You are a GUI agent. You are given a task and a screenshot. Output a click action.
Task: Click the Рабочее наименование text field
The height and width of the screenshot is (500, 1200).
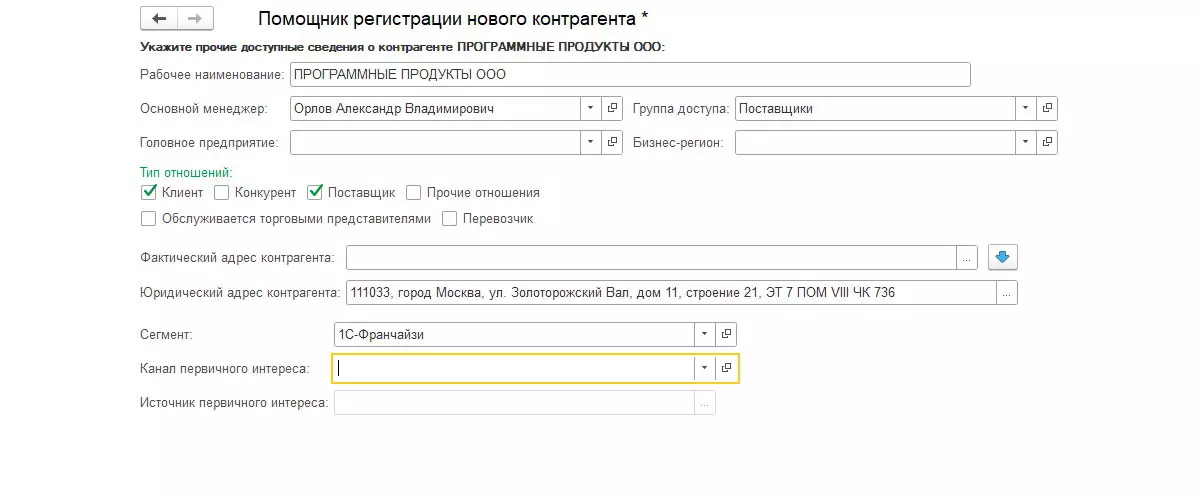tap(629, 75)
